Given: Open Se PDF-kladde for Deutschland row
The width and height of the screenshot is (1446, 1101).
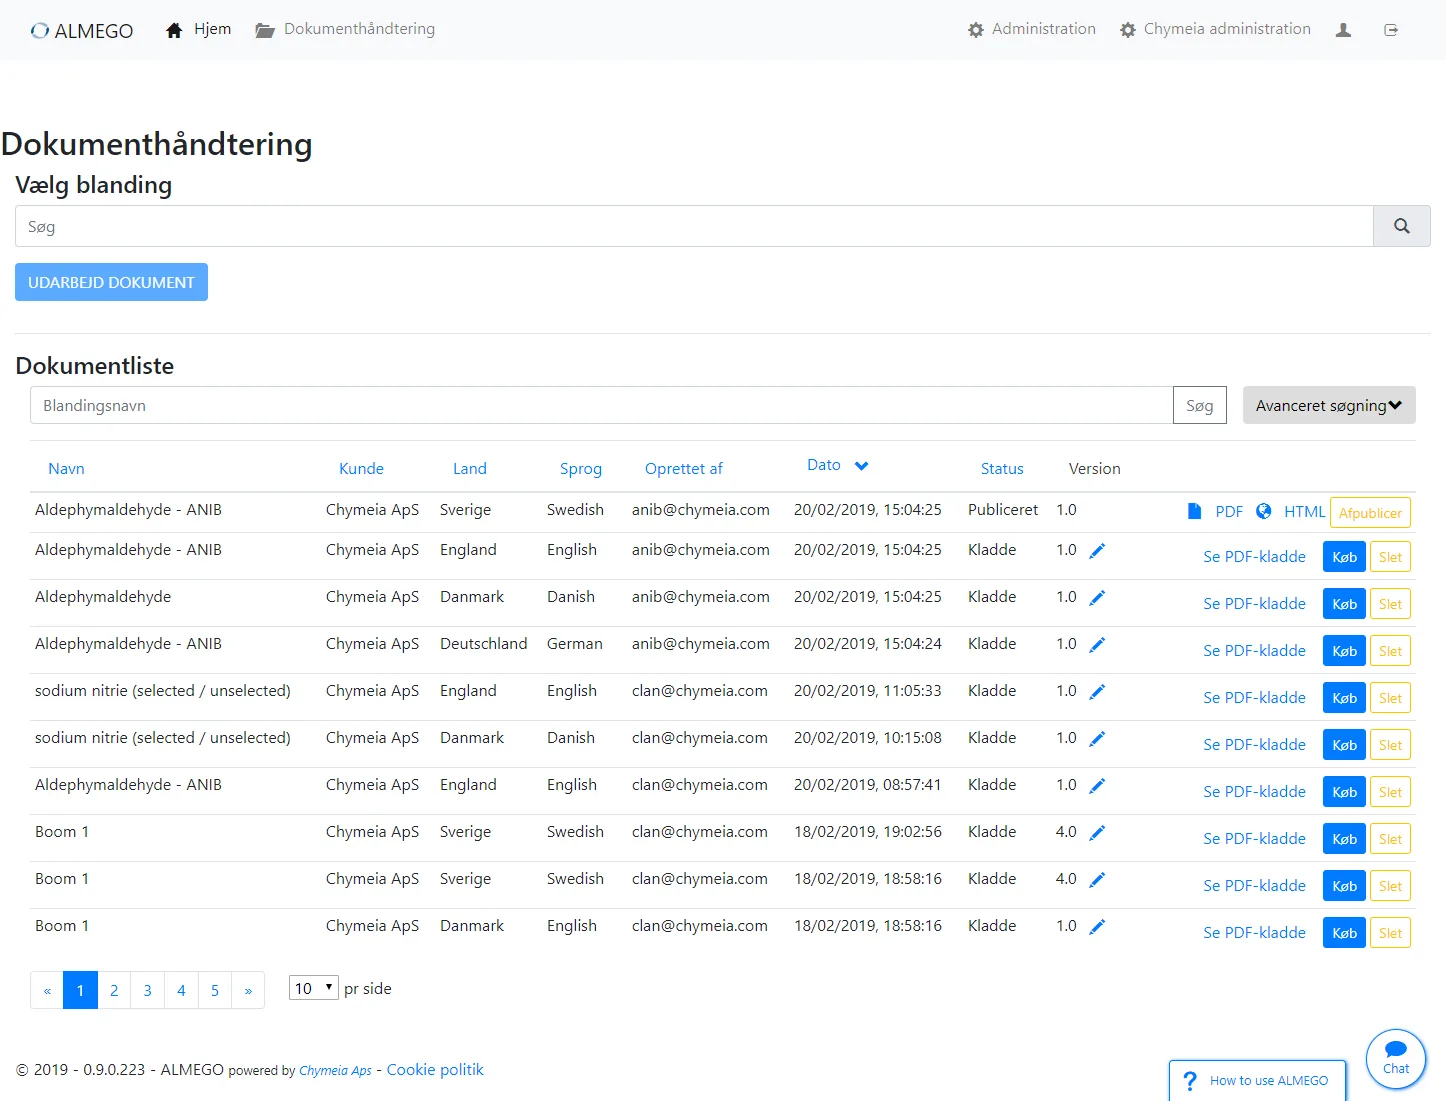Looking at the screenshot, I should point(1254,650).
